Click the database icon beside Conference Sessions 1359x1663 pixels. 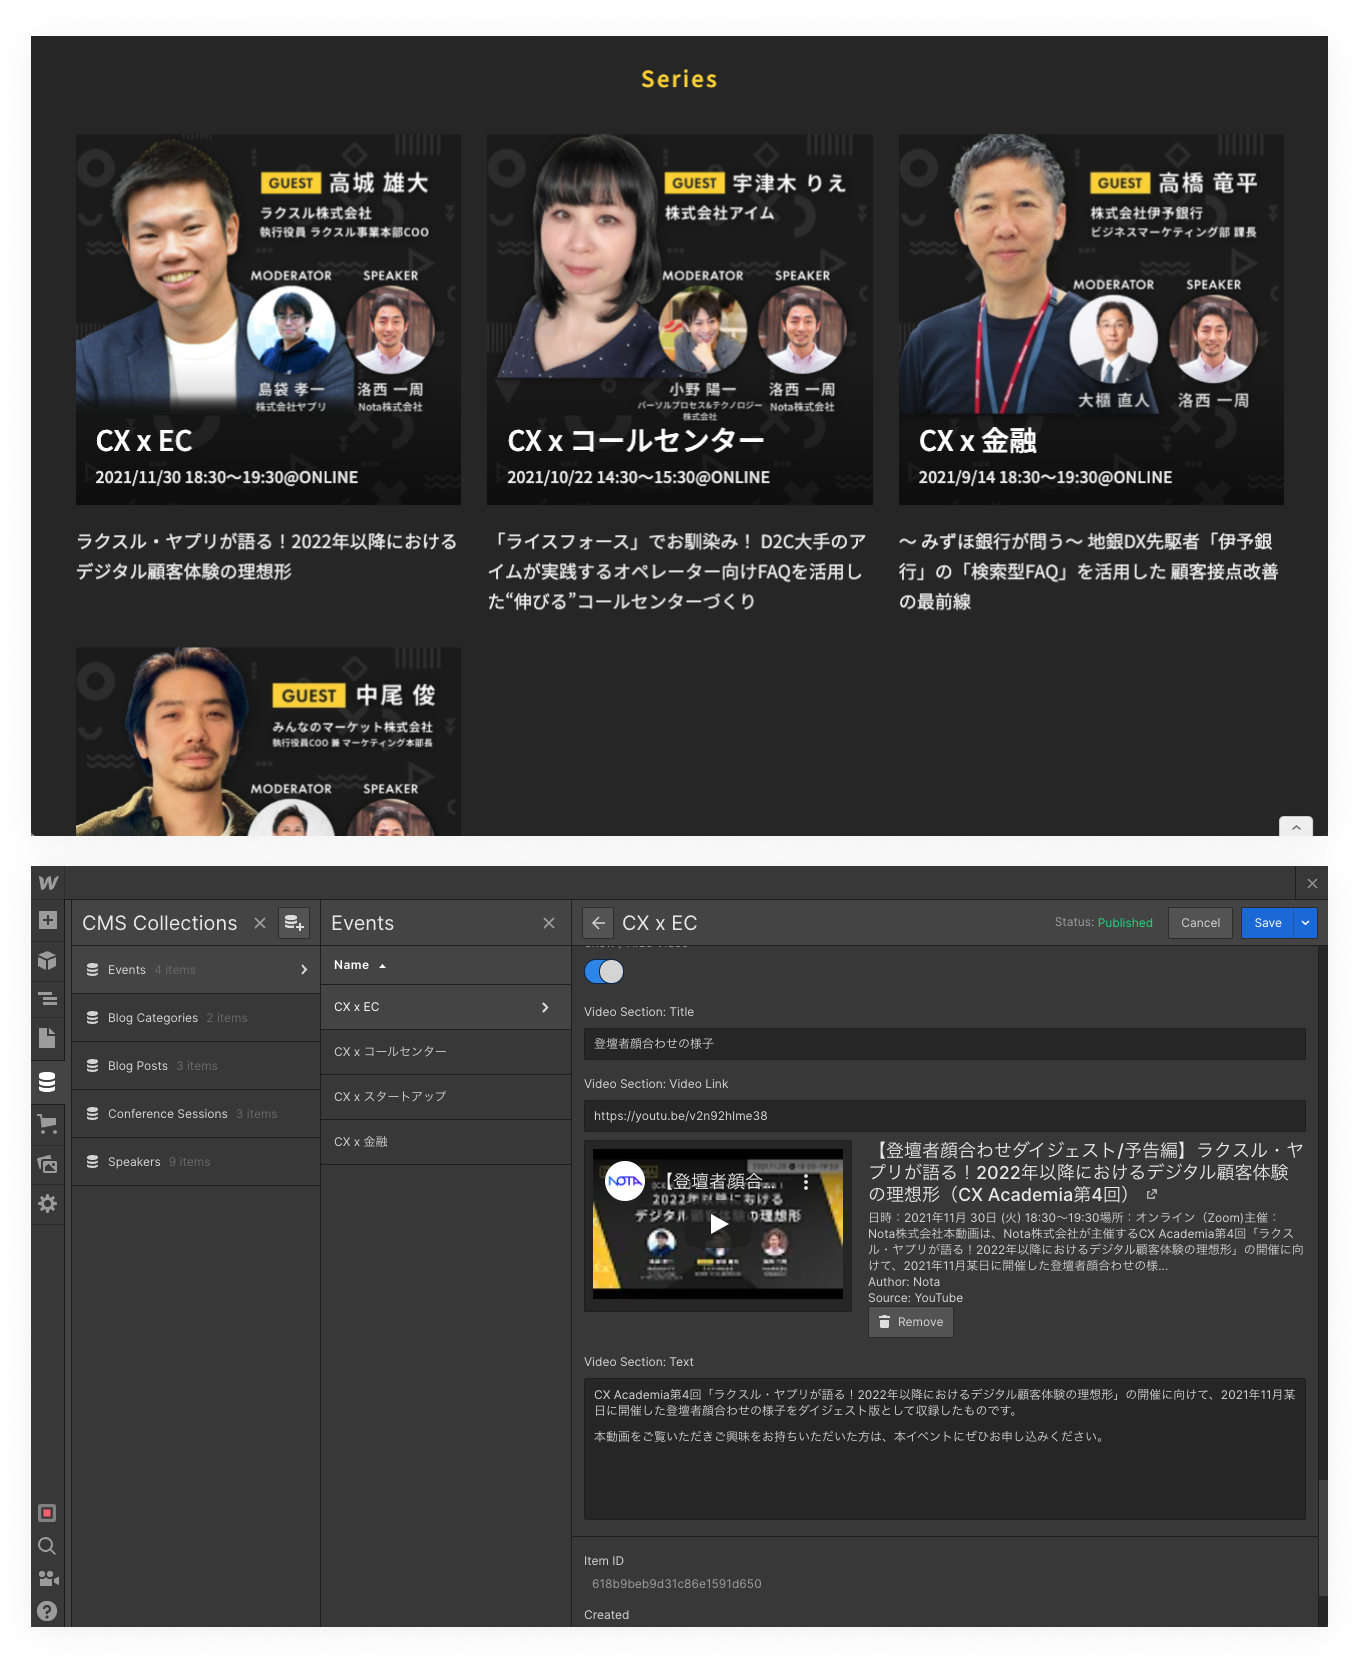tap(92, 1114)
